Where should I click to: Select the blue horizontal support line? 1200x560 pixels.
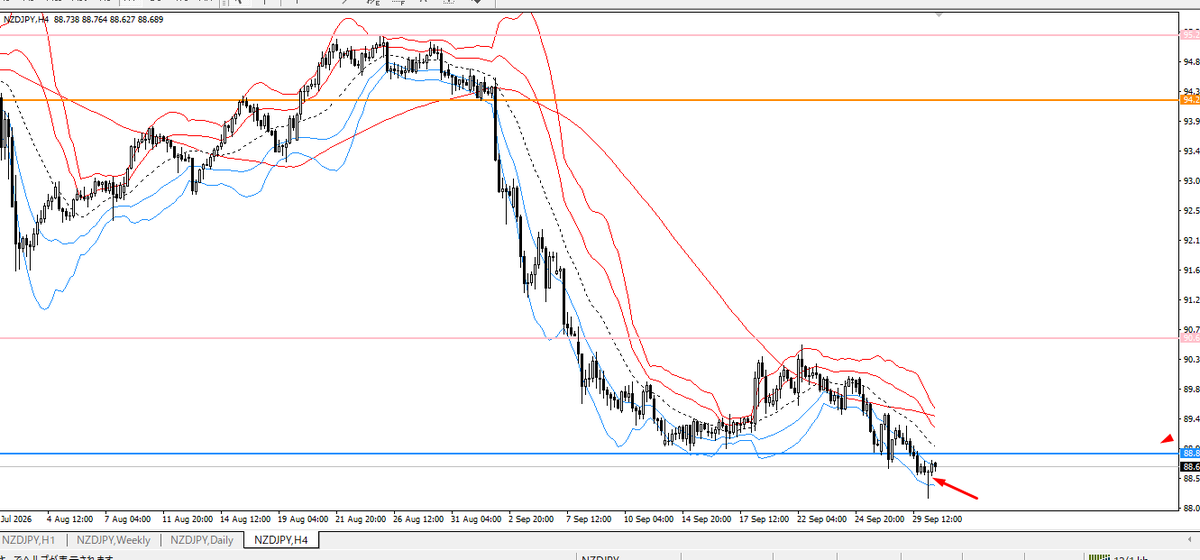[x=590, y=454]
